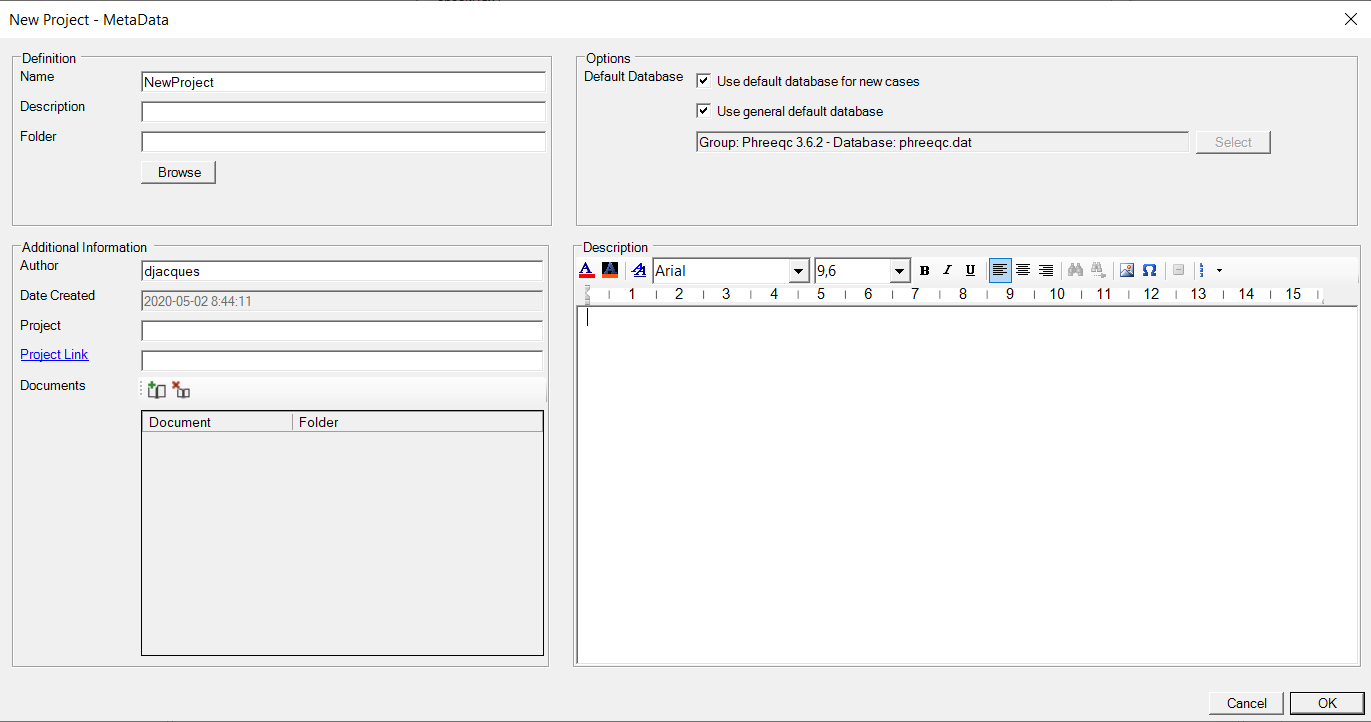Open the 9,6 font size dropdown
Viewport: 1371px width, 722px height.
899,271
